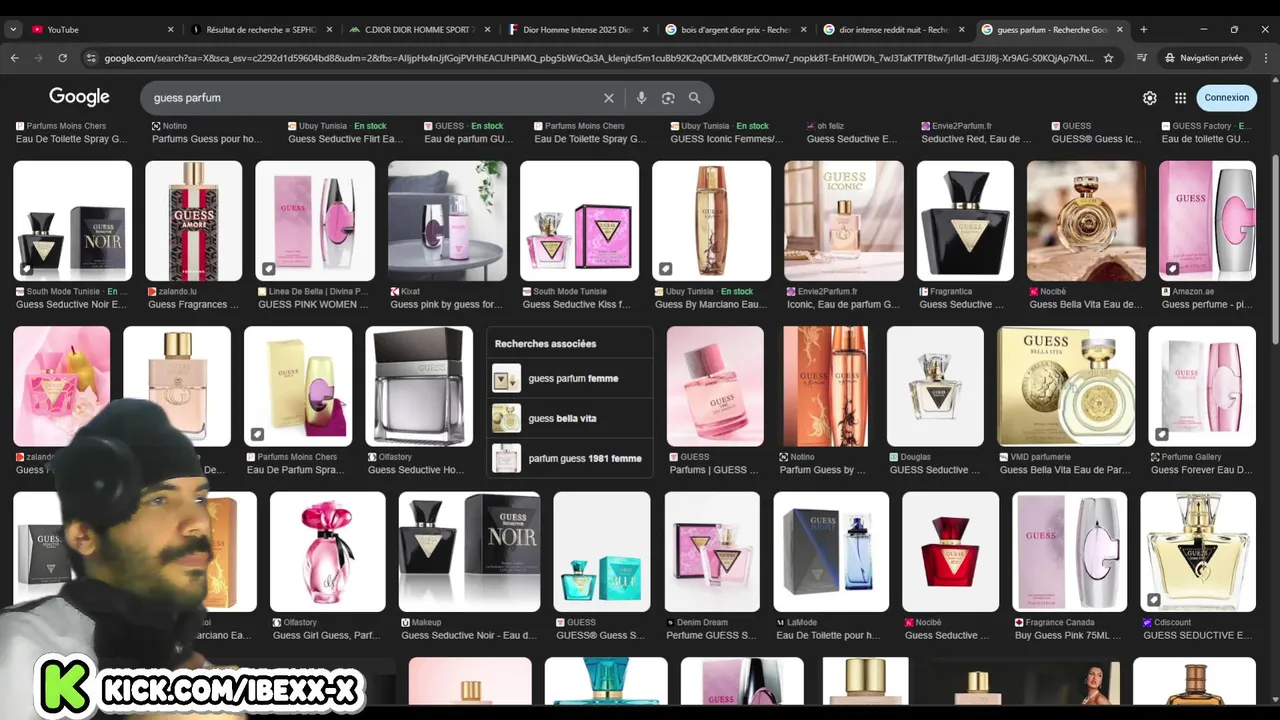This screenshot has height=720, width=1280.
Task: View site information icon in address bar
Action: point(92,58)
